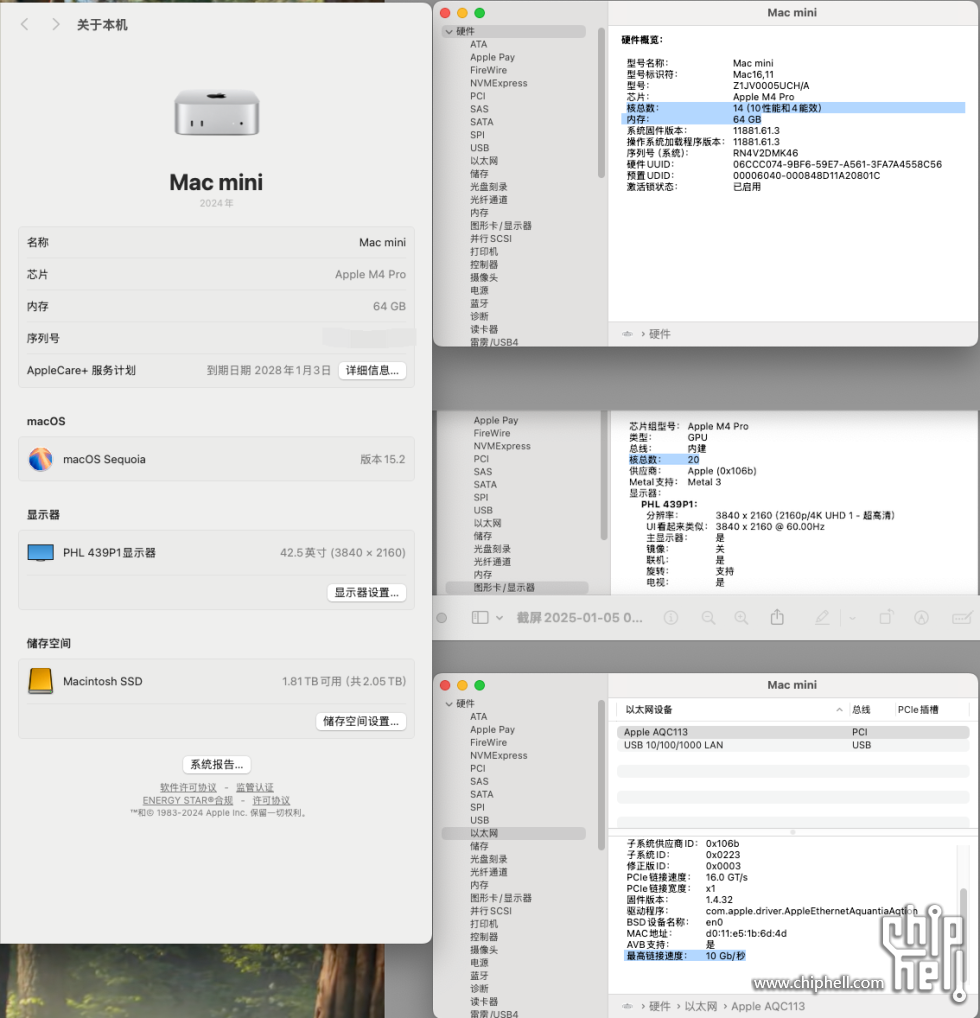This screenshot has height=1018, width=980.
Task: Click GPU 核总数 20 highlighted row
Action: tap(664, 459)
